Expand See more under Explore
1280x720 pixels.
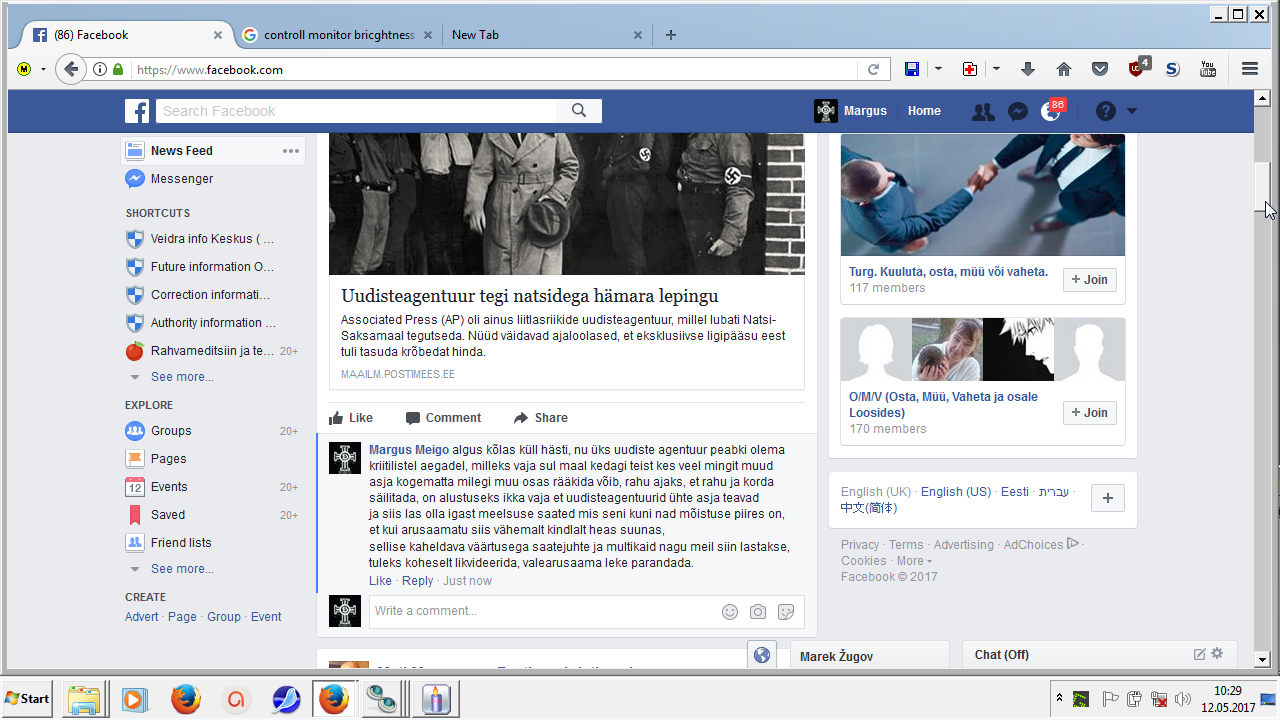coord(181,569)
